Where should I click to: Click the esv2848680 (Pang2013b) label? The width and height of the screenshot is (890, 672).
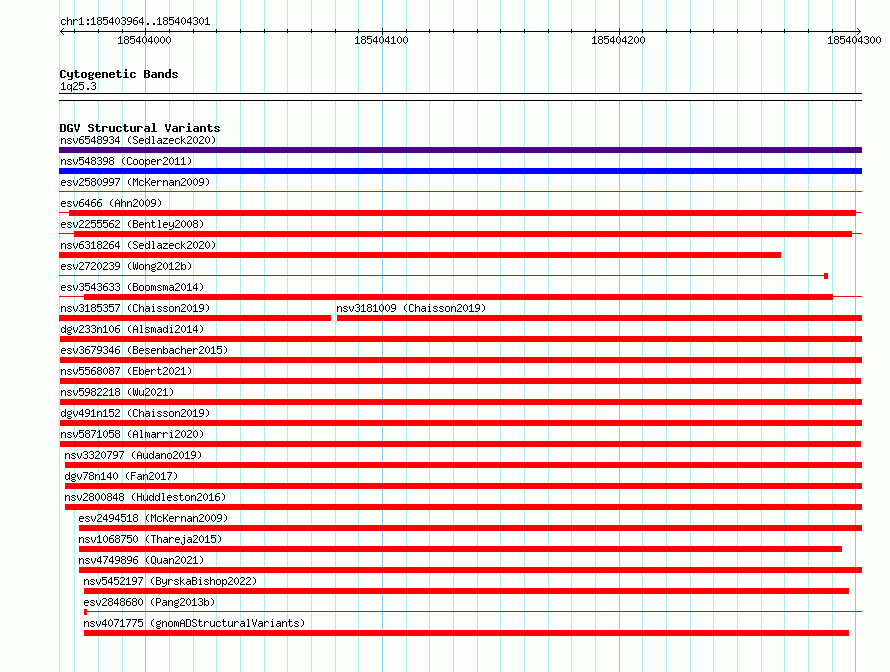(x=149, y=602)
